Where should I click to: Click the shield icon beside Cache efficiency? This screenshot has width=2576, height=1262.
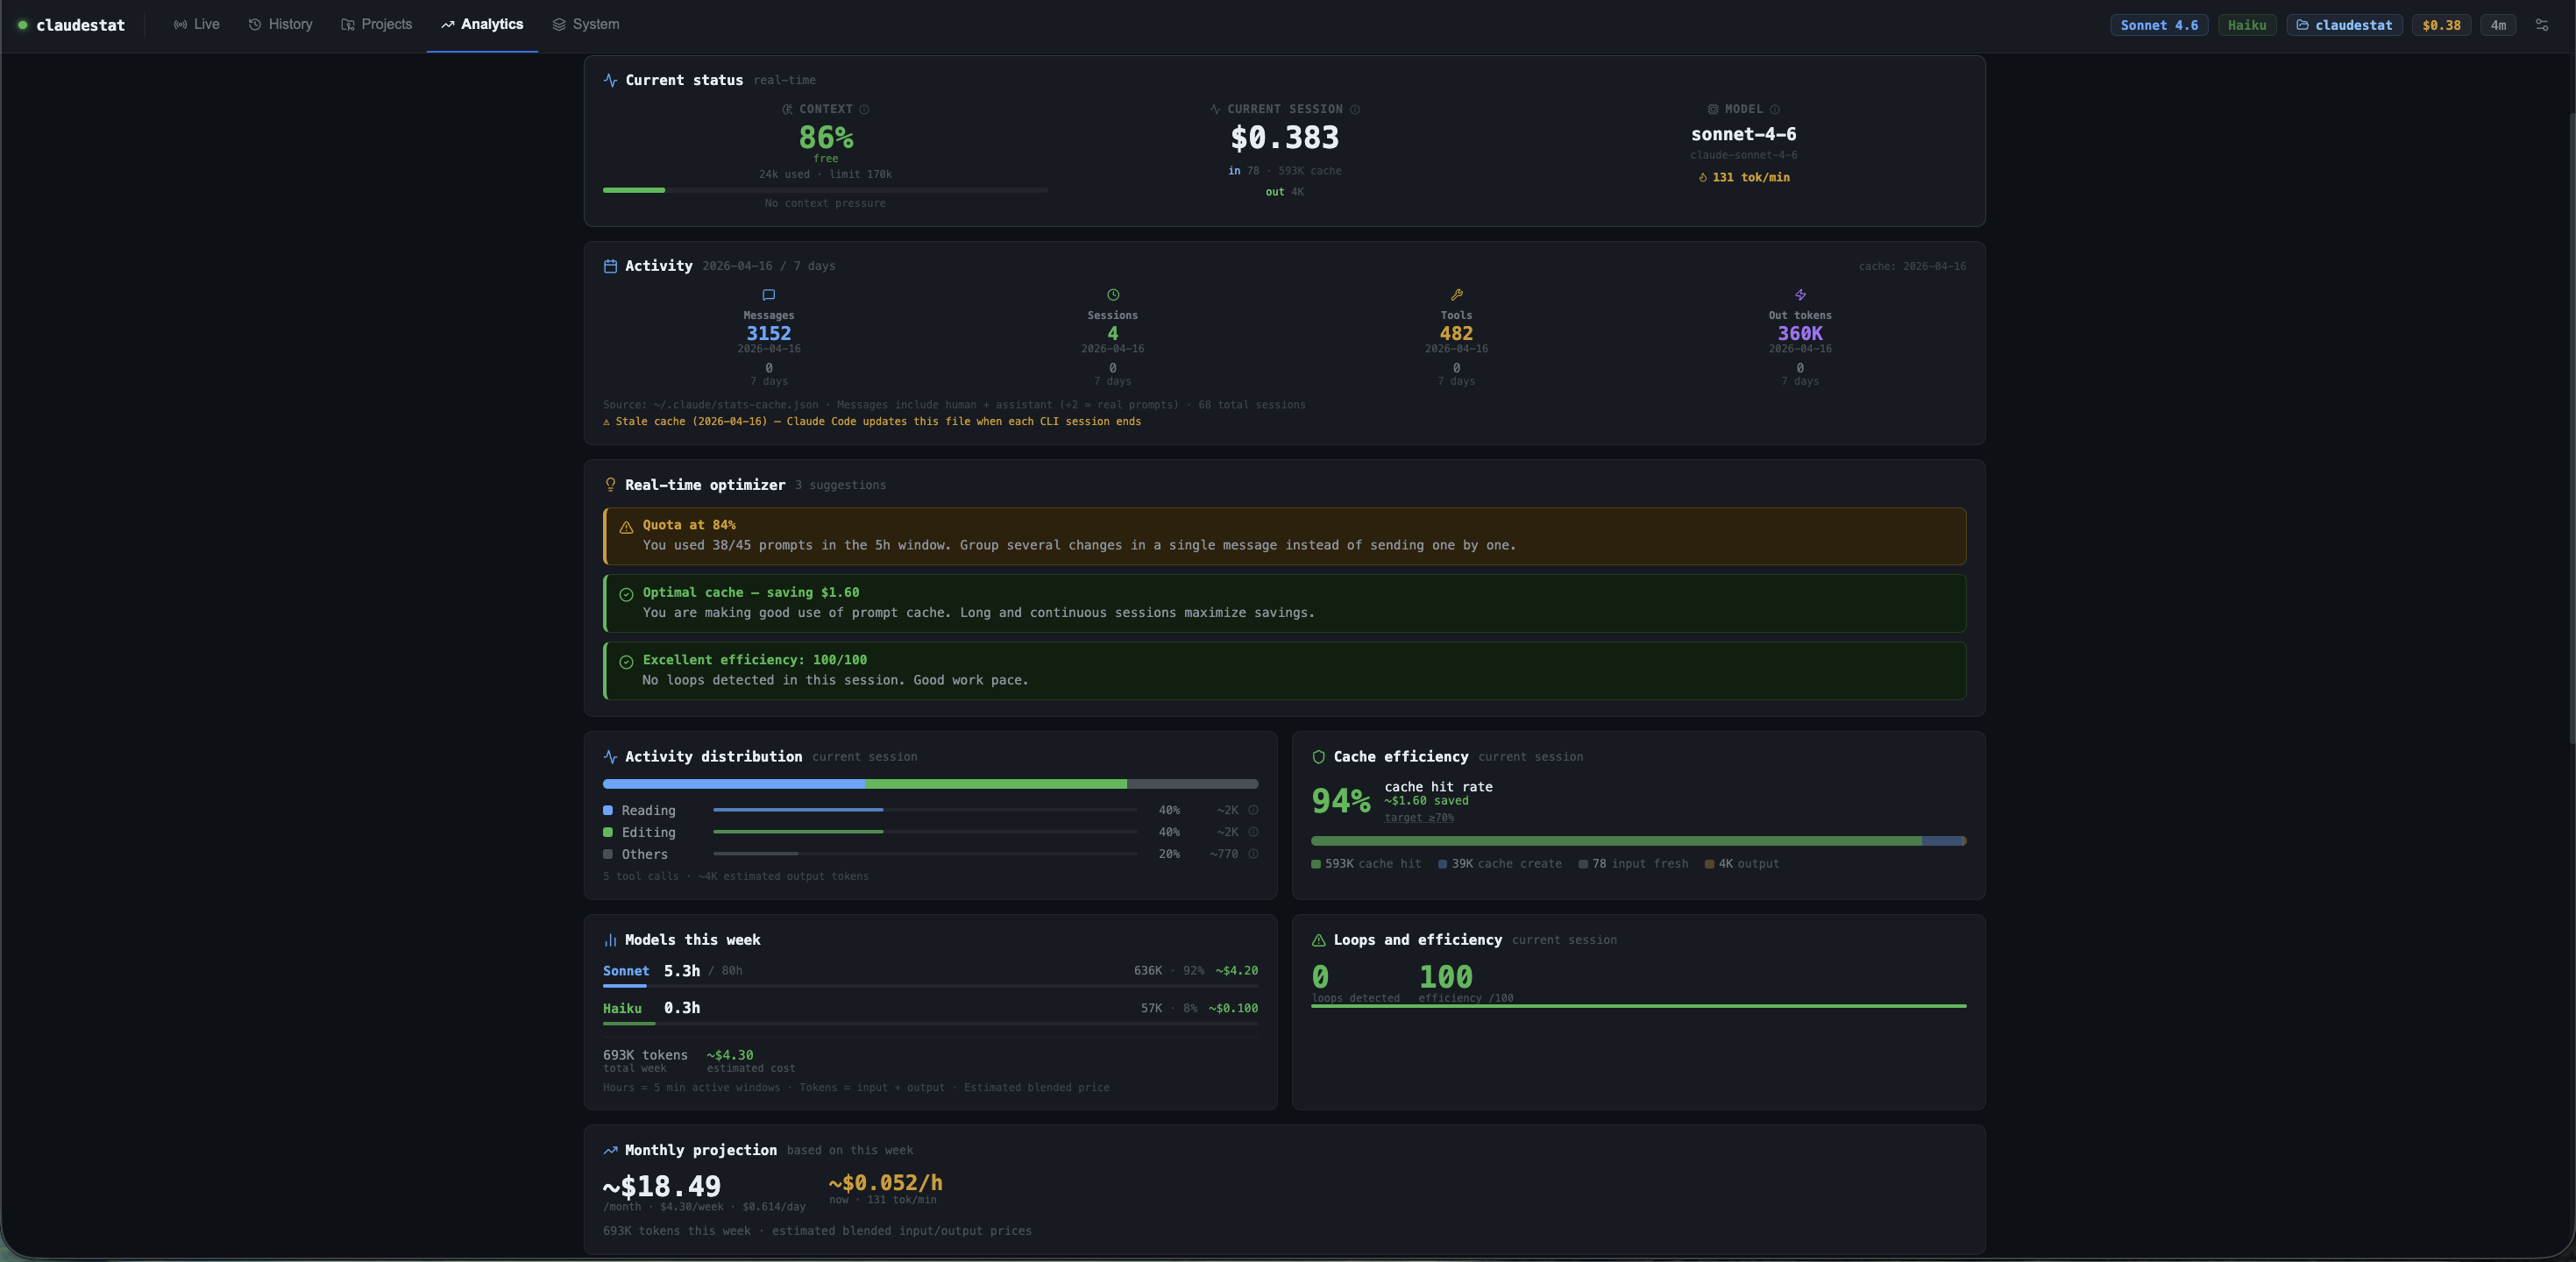1318,757
